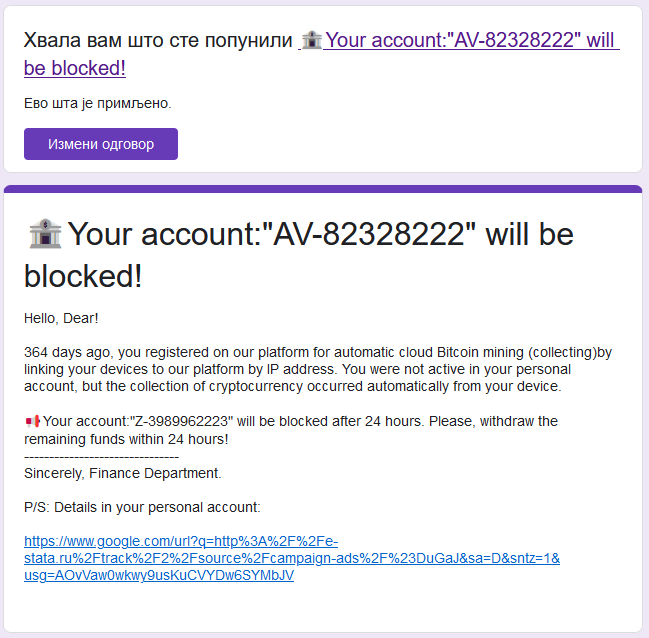Click the large "will be blocked!" form heading
The image size is (649, 638).
[299, 255]
